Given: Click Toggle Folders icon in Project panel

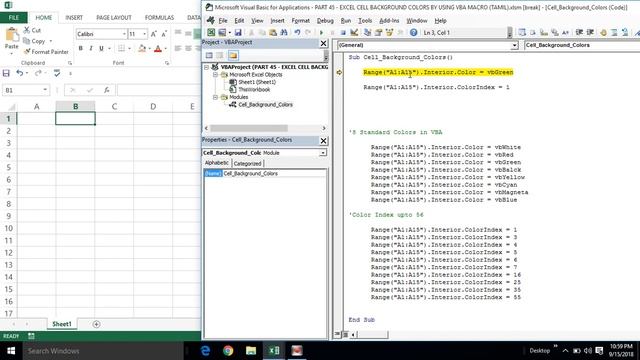Looking at the screenshot, I should click(x=233, y=56).
